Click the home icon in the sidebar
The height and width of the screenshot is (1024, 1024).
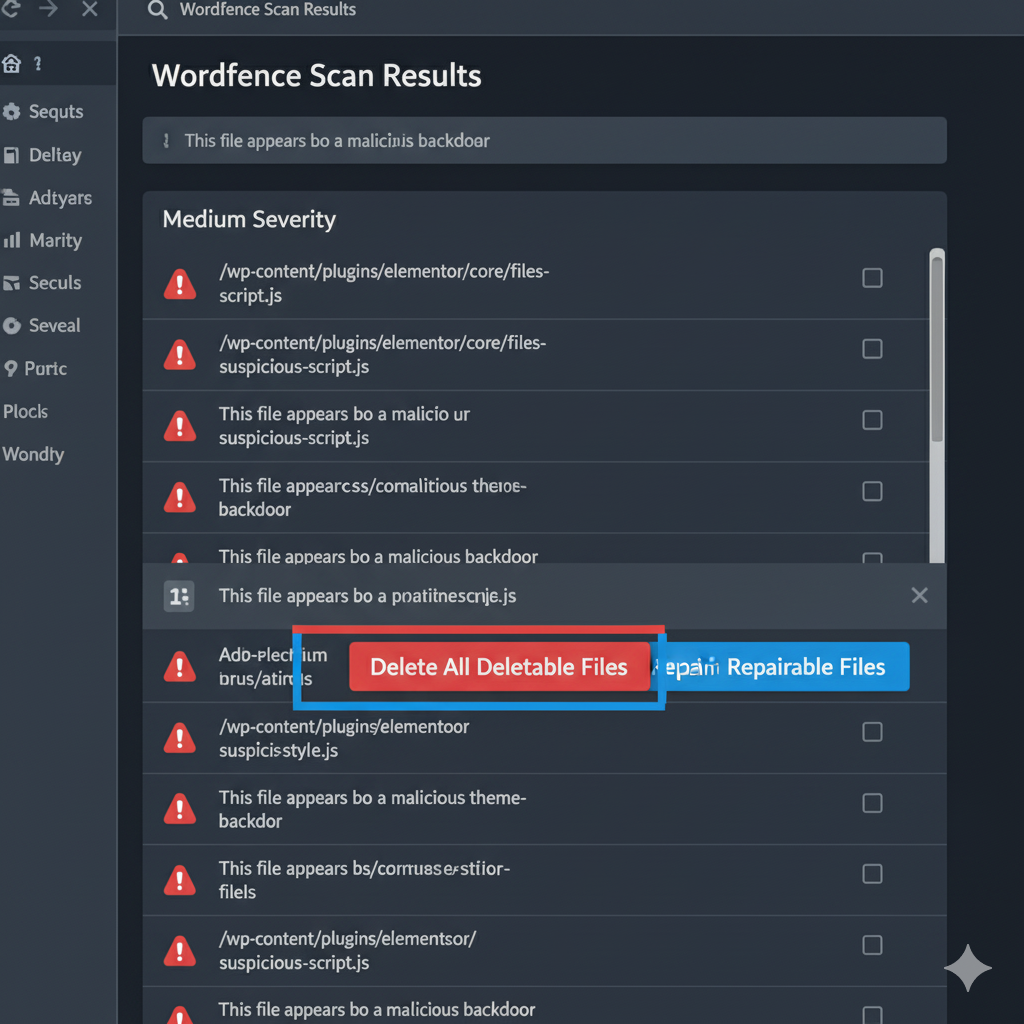click(12, 65)
